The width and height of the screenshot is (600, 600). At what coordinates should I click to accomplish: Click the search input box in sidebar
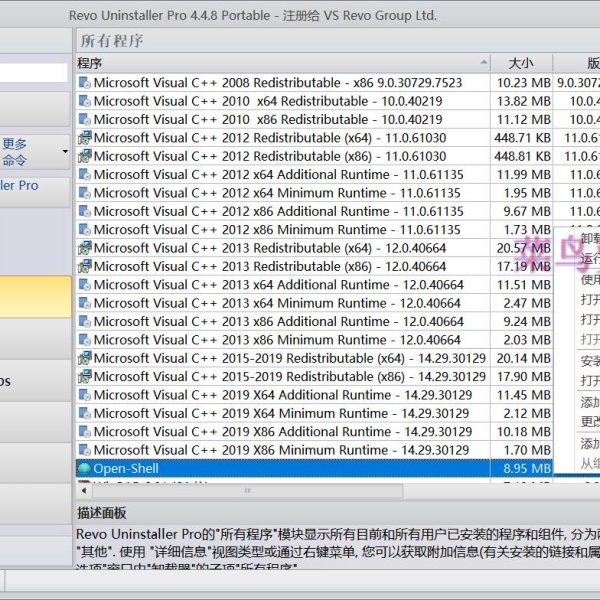point(34,72)
